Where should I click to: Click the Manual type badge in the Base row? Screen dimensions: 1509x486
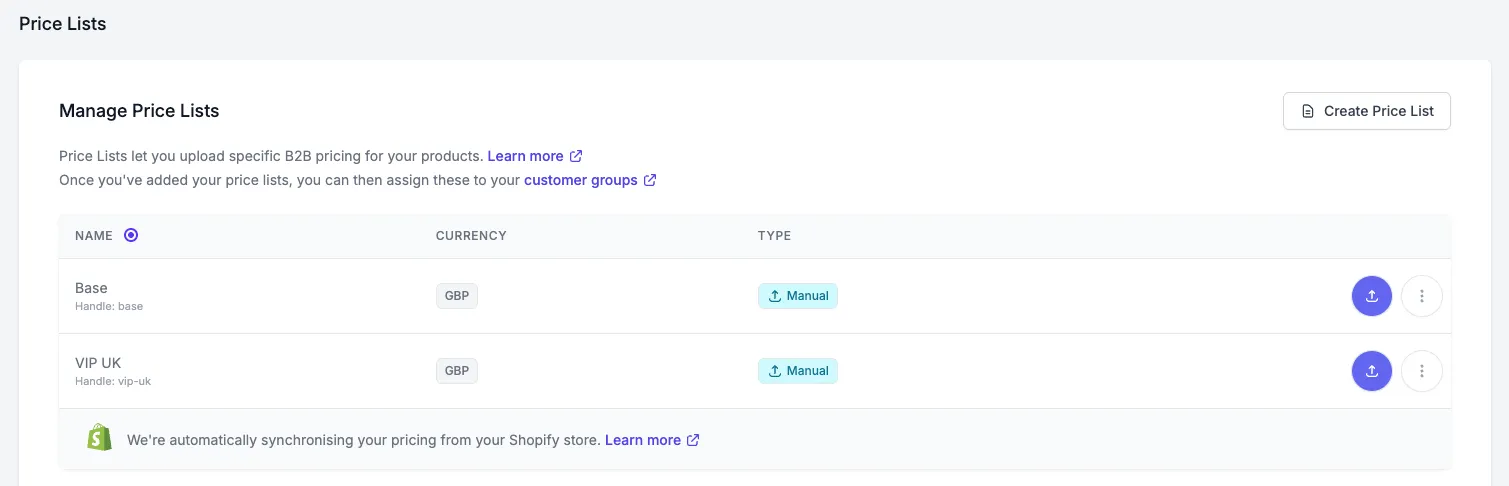798,296
